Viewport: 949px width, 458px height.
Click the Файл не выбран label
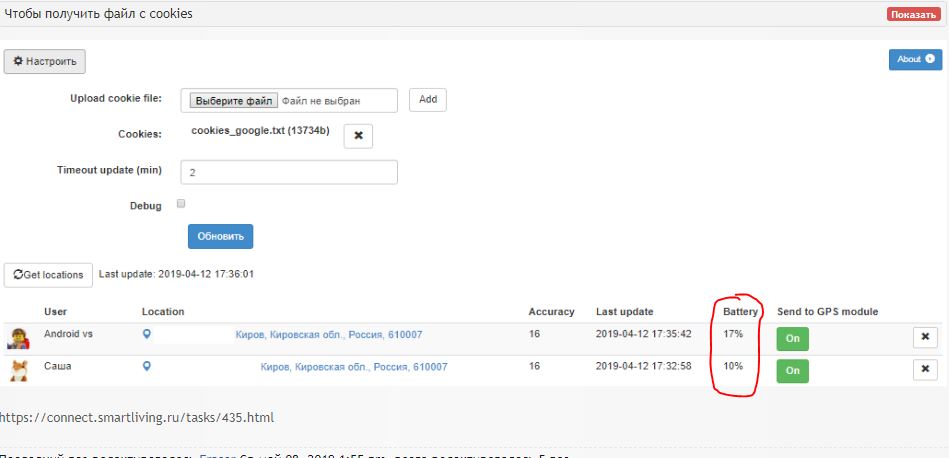point(321,101)
